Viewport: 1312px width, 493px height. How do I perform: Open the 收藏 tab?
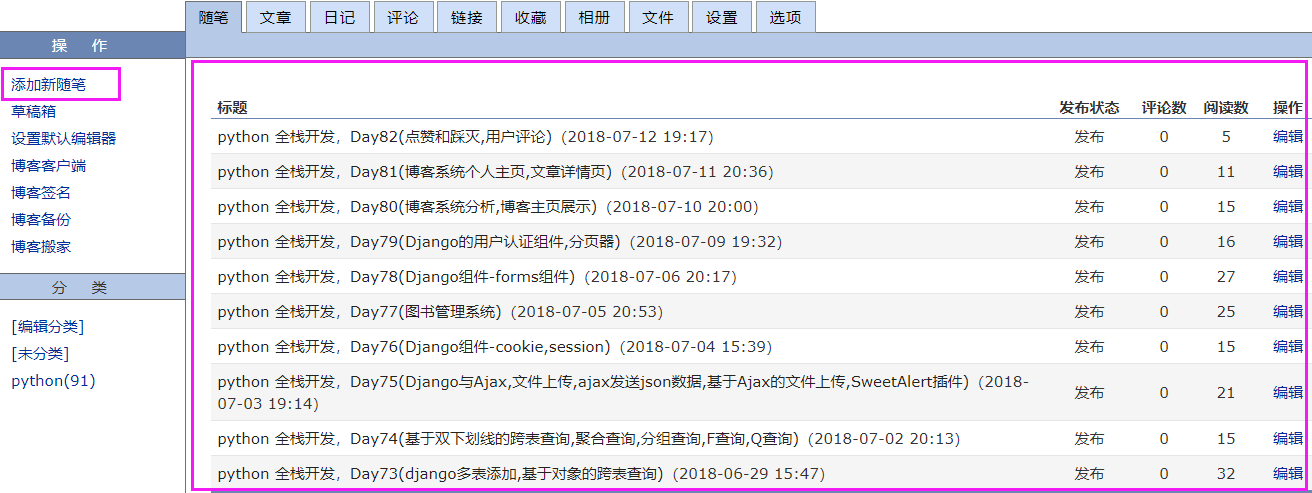530,17
